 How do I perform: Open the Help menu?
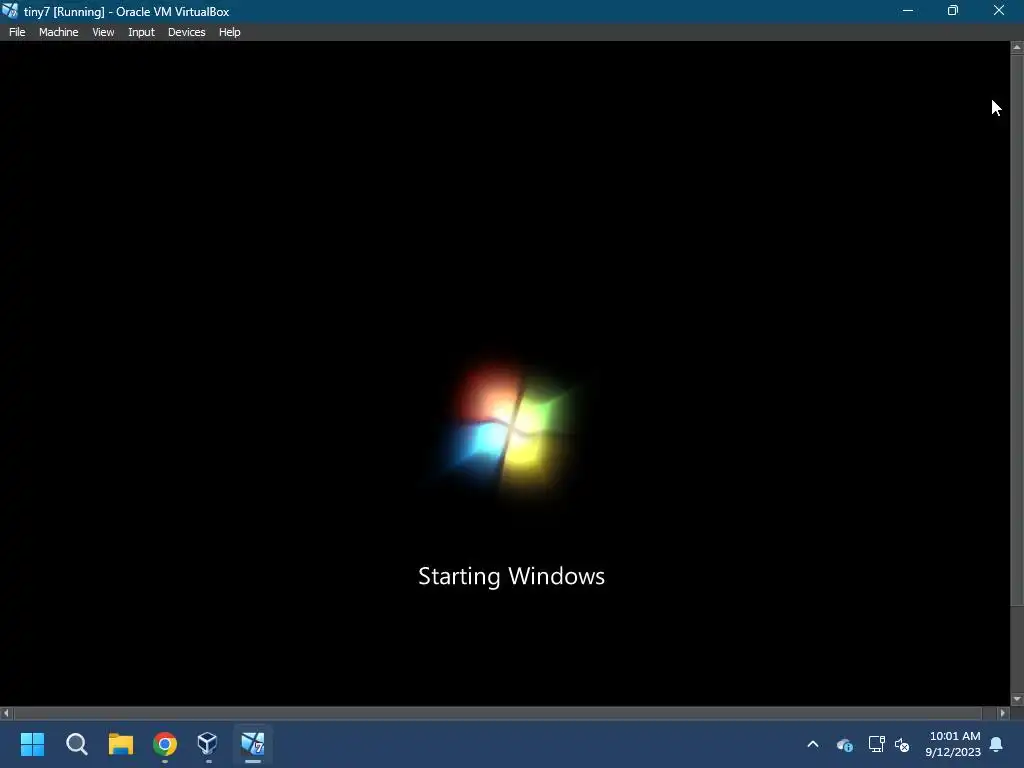[229, 32]
